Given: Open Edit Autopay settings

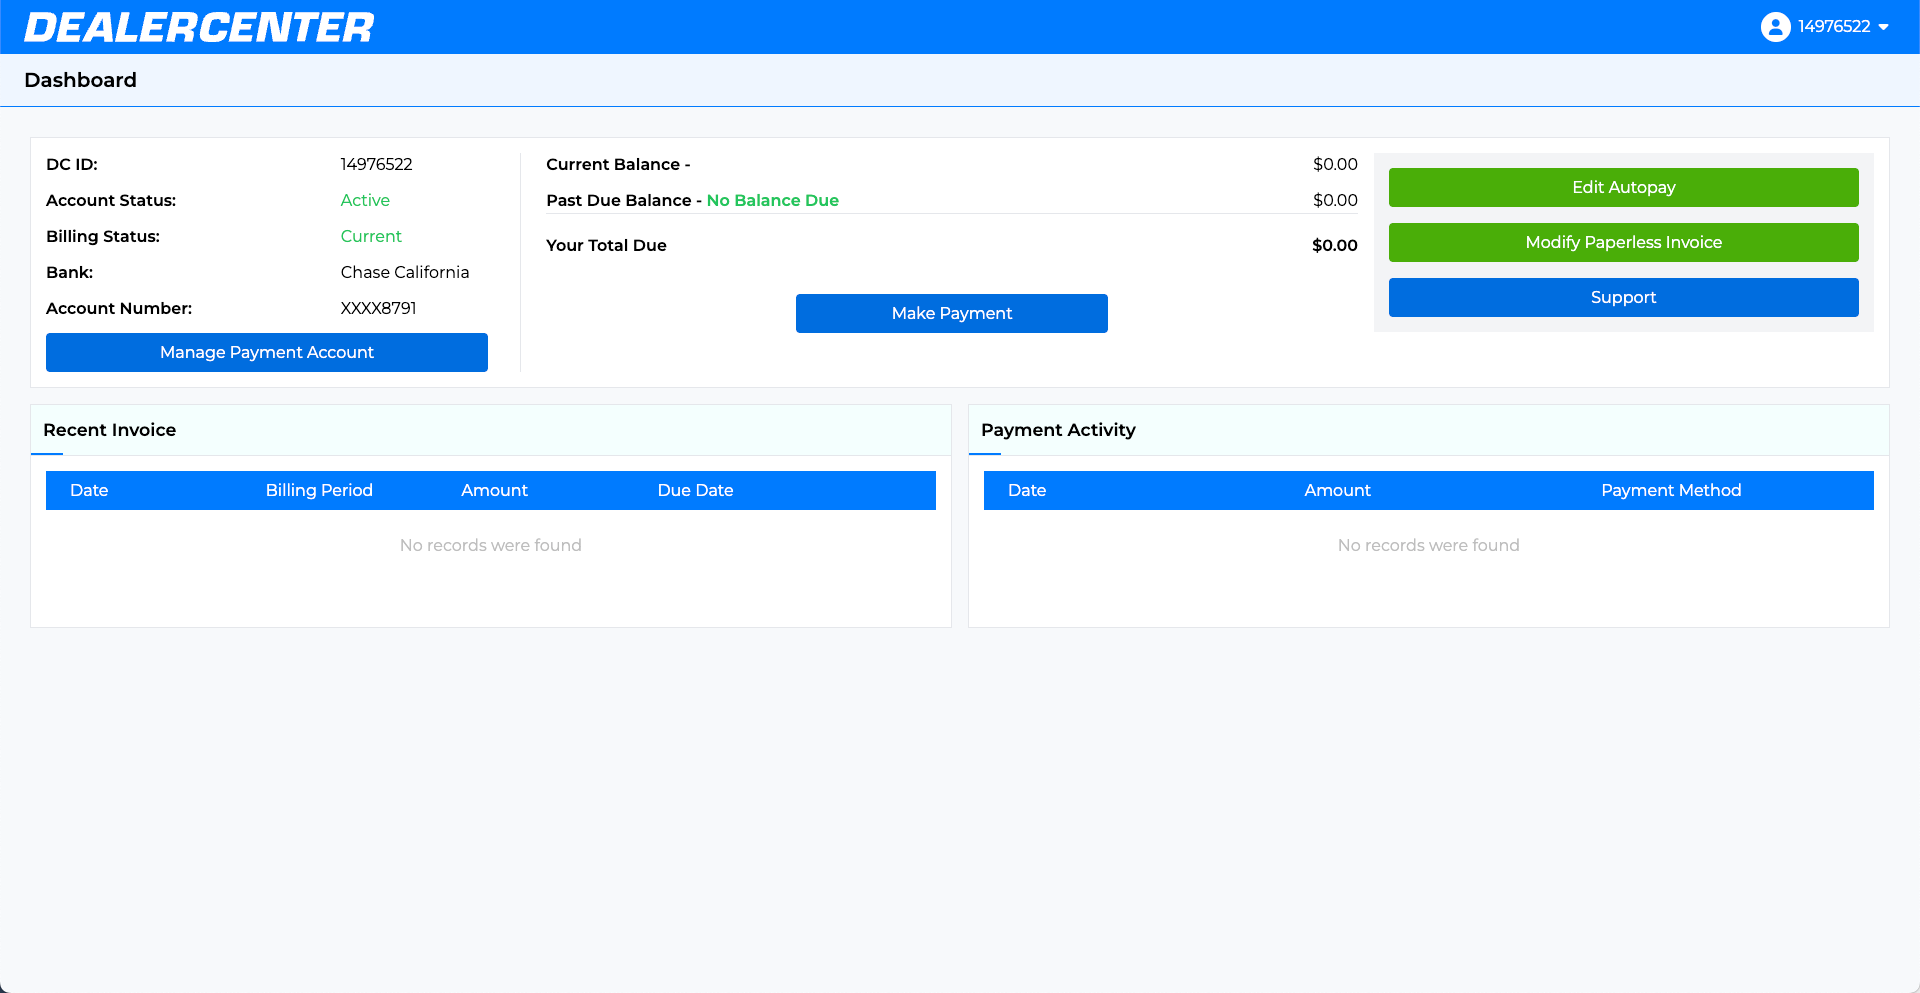Looking at the screenshot, I should (x=1623, y=187).
